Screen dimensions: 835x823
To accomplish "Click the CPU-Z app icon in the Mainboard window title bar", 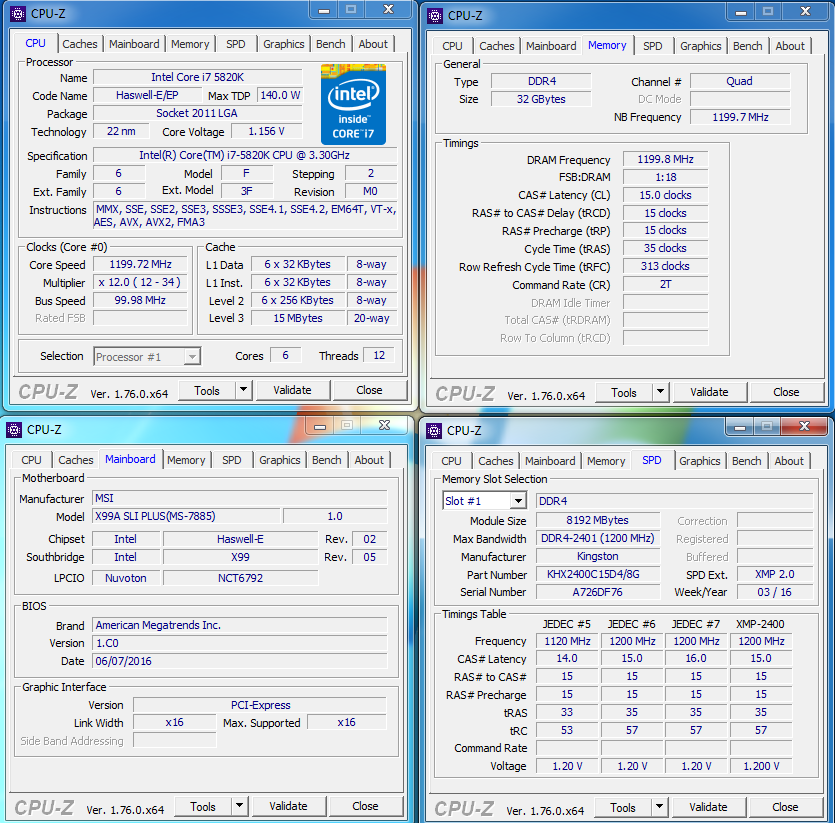I will [x=14, y=429].
